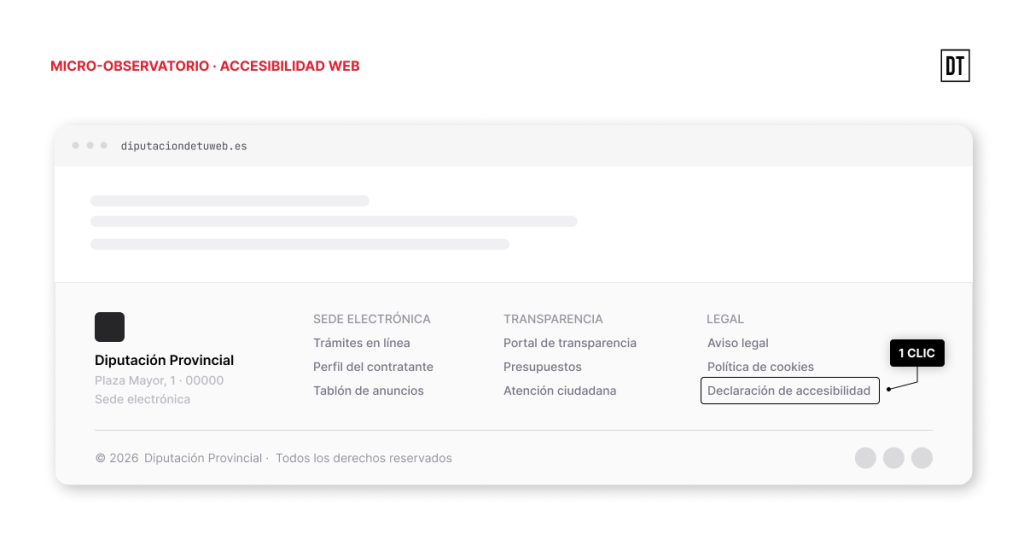Click the diputaciondetuweb.es address bar

click(184, 146)
